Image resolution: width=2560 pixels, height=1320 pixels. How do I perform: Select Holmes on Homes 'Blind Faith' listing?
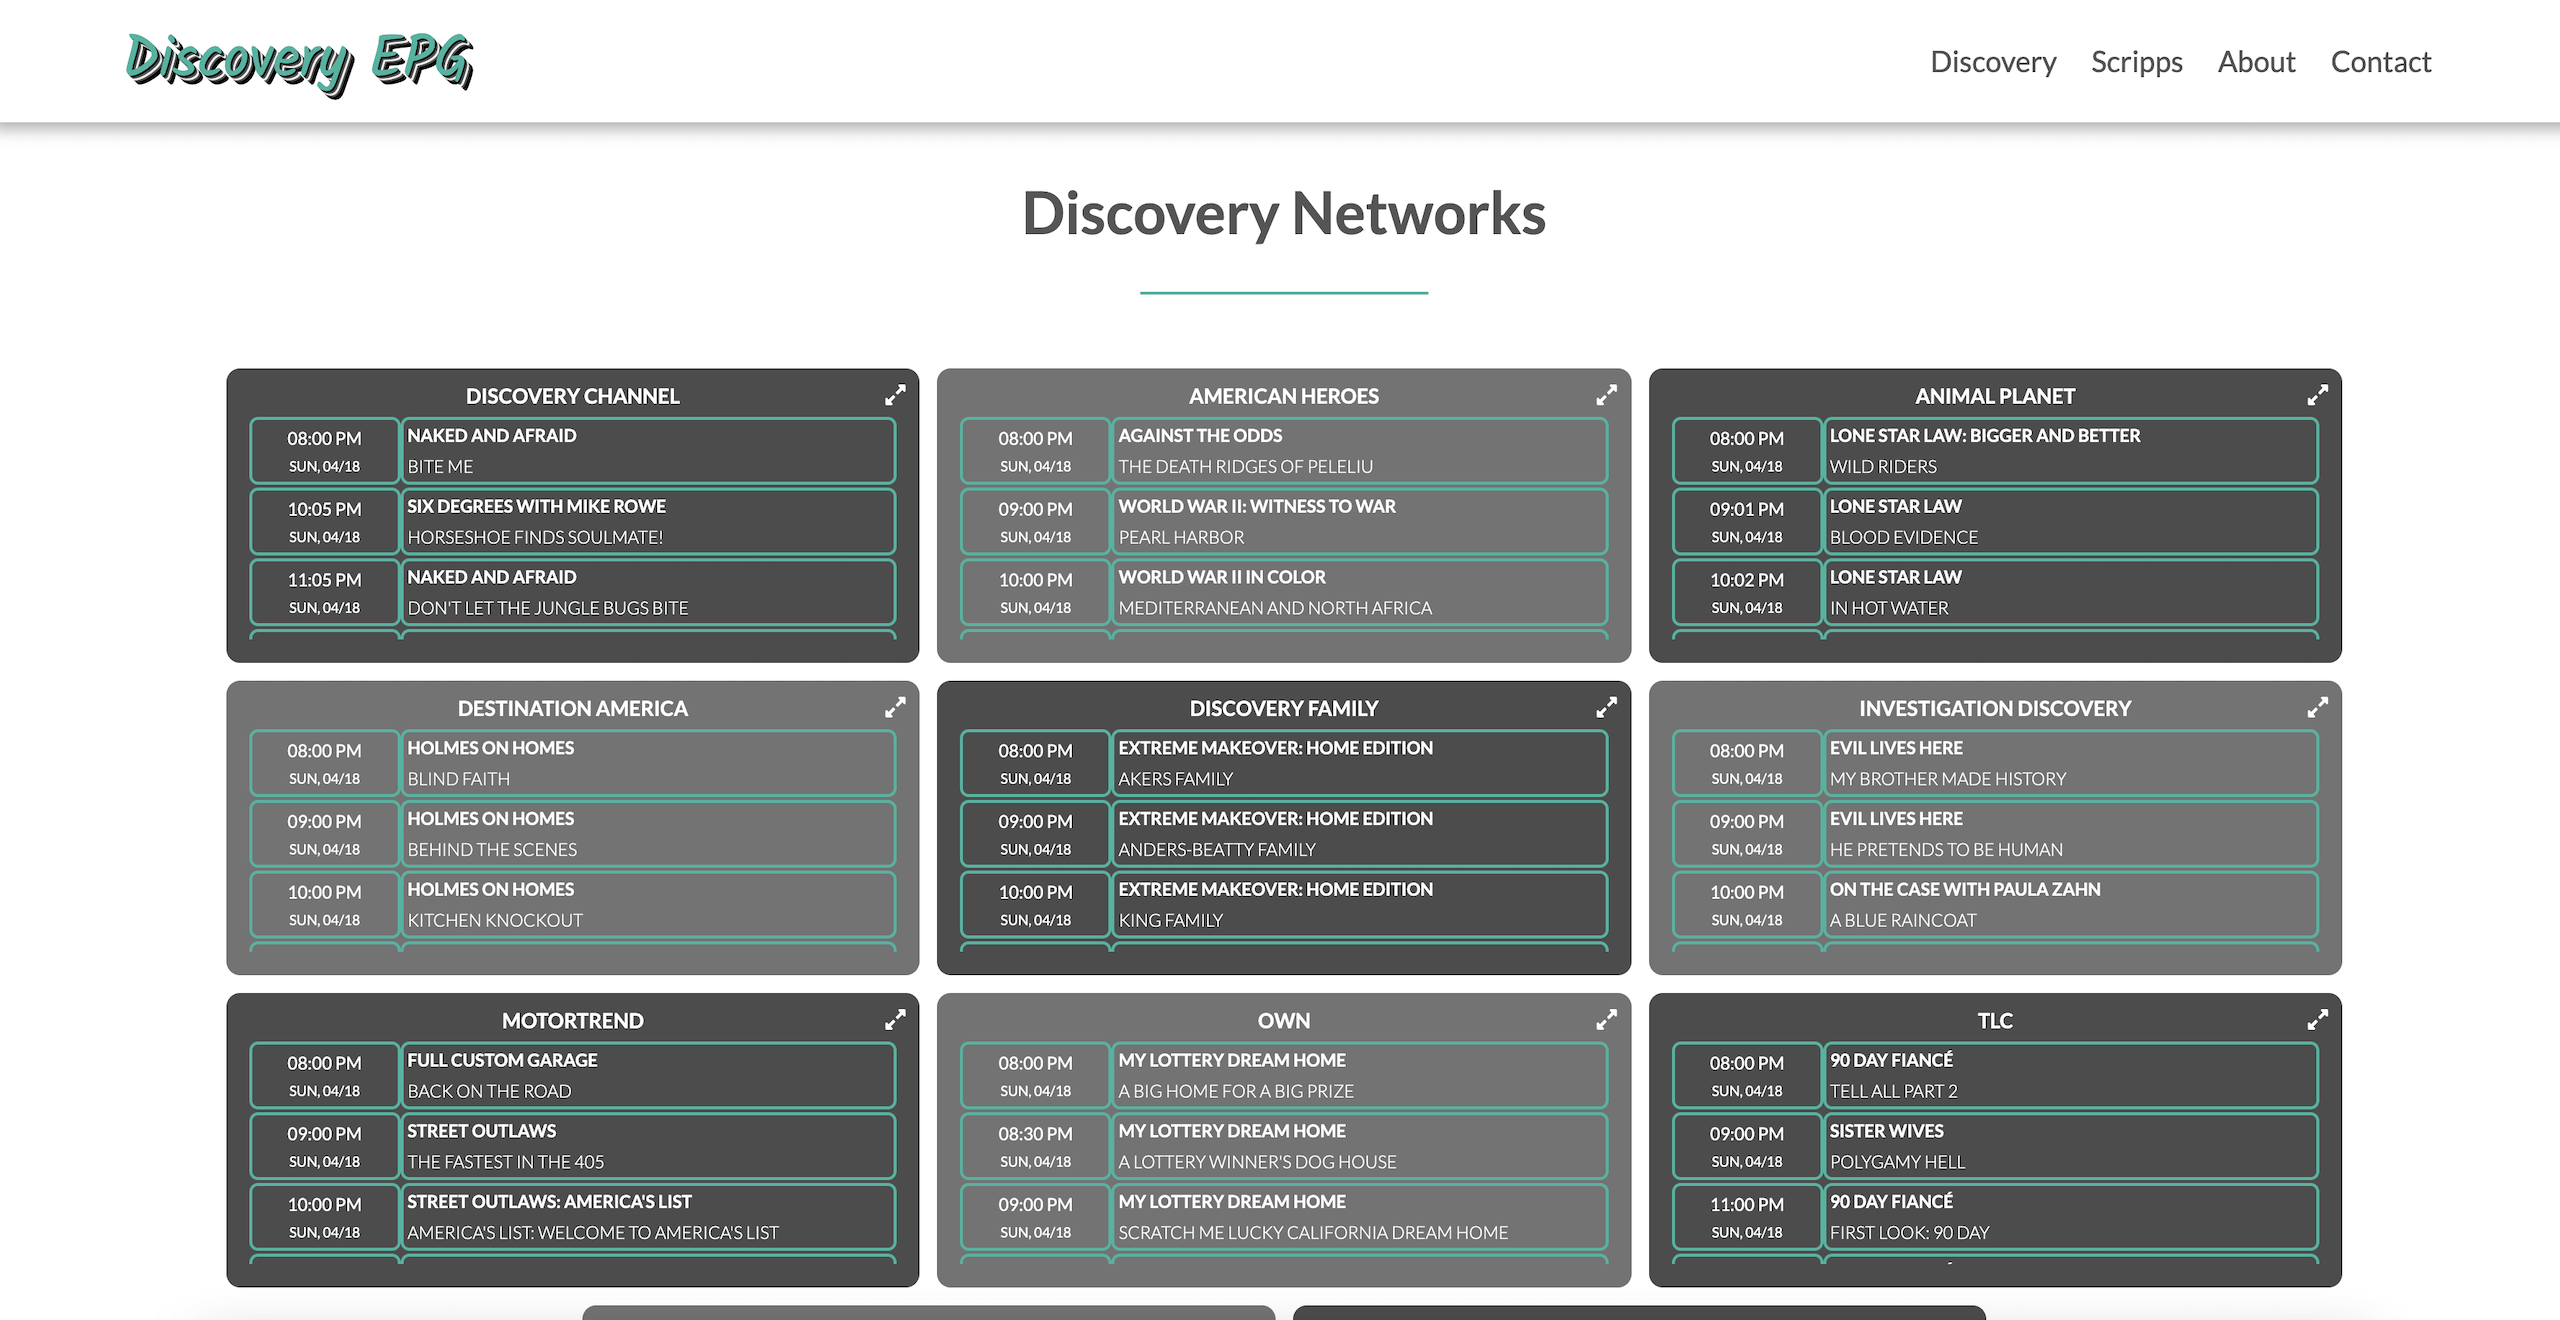tap(648, 762)
